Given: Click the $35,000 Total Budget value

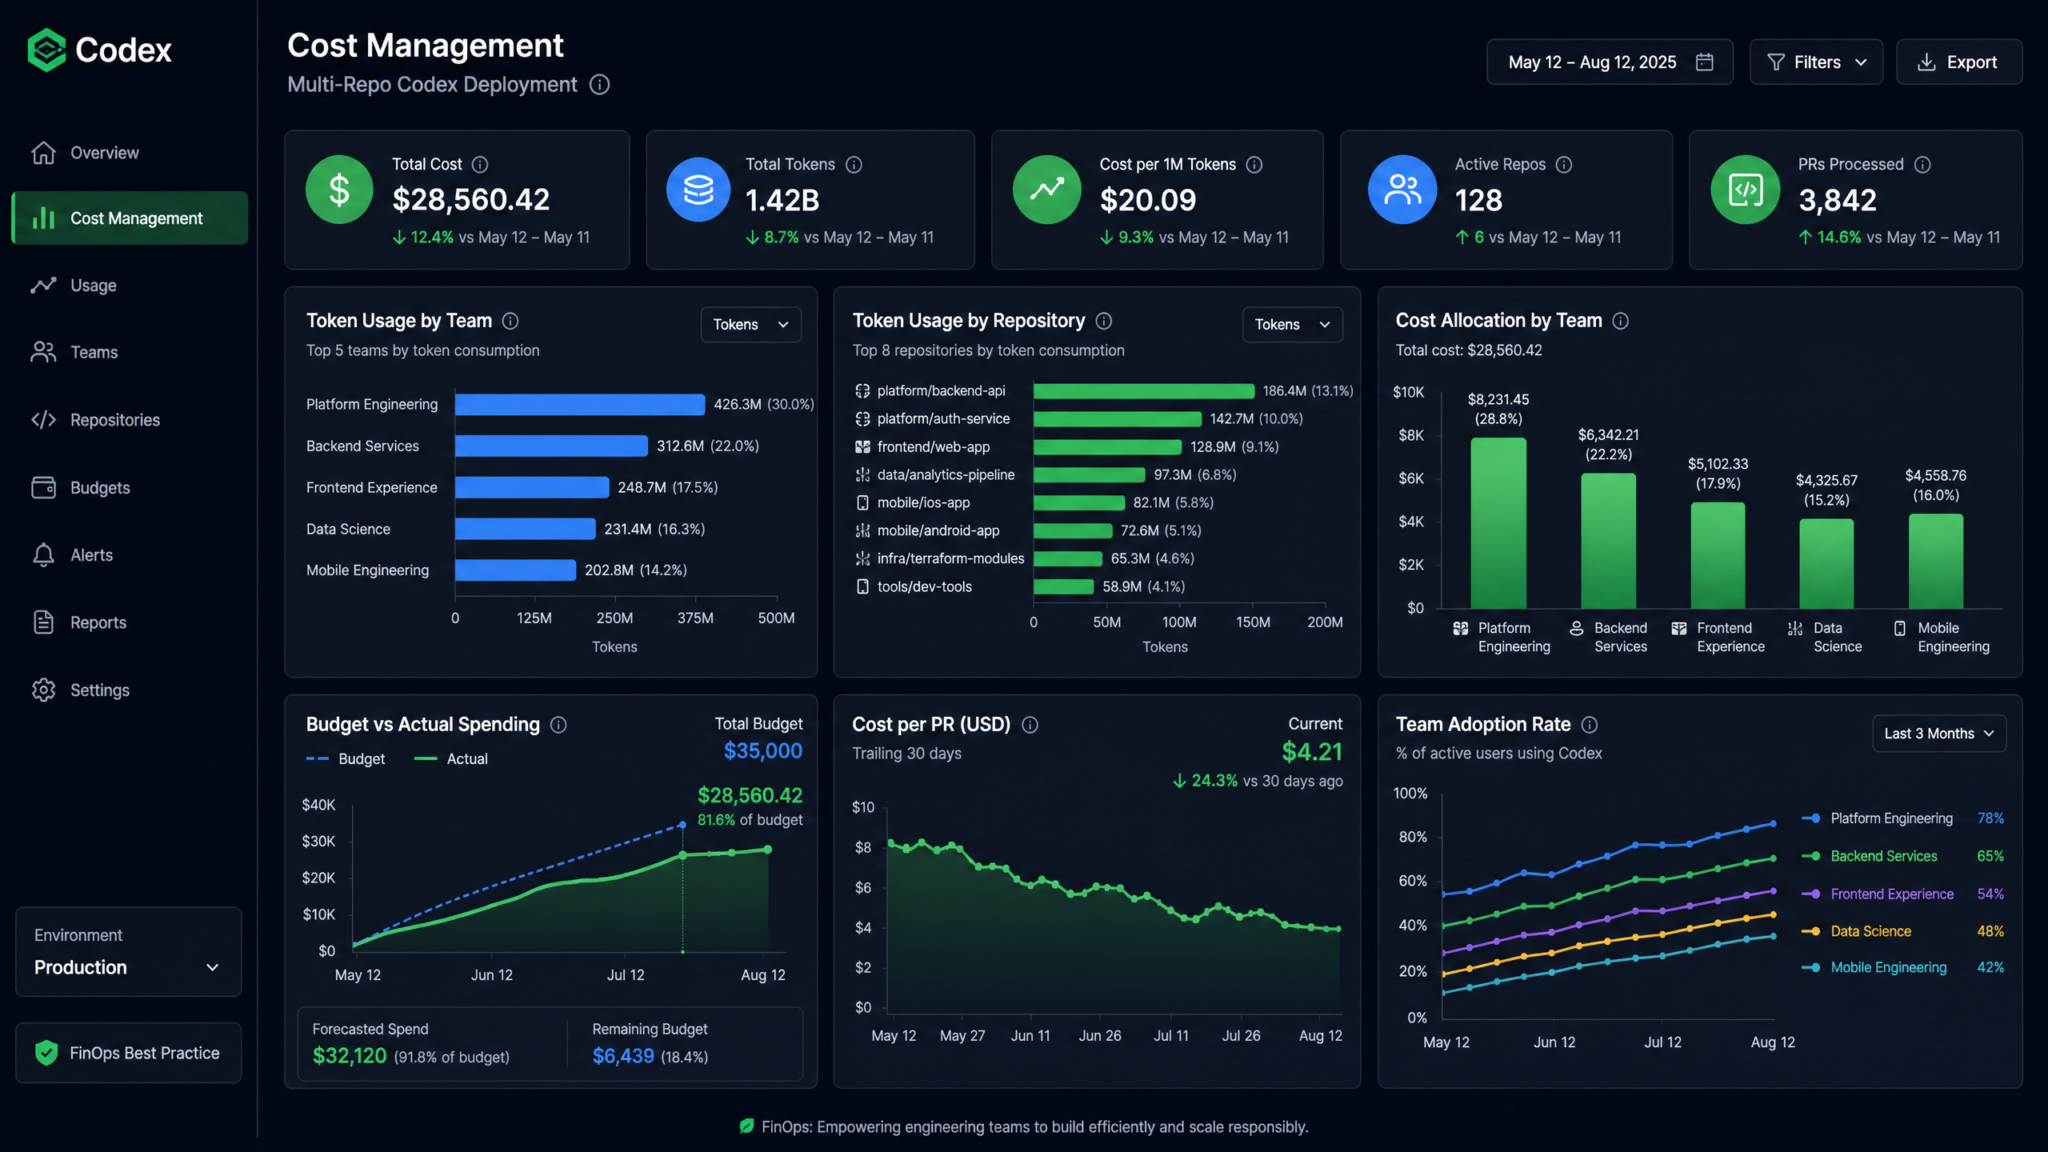Looking at the screenshot, I should [763, 751].
